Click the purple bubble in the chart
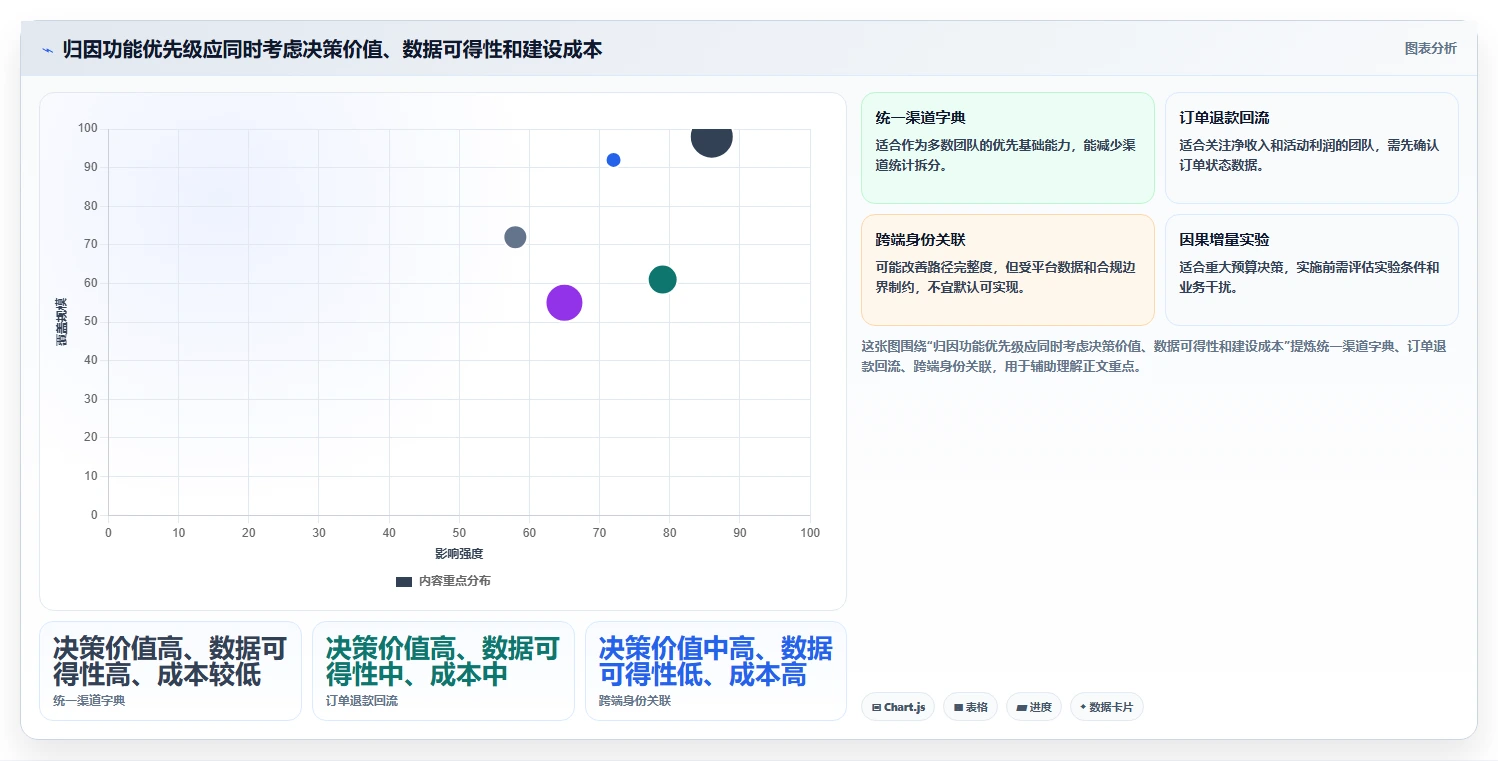 tap(564, 303)
